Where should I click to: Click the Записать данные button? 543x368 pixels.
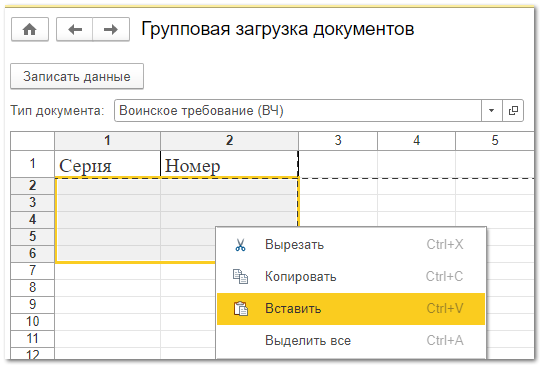point(77,76)
